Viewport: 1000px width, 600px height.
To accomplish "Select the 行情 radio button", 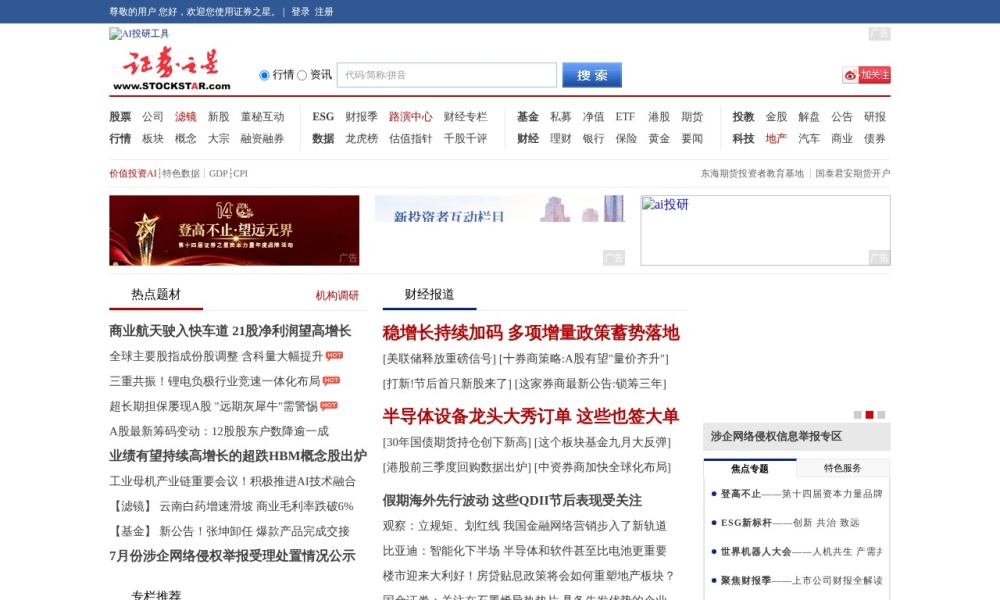I will pyautogui.click(x=264, y=75).
